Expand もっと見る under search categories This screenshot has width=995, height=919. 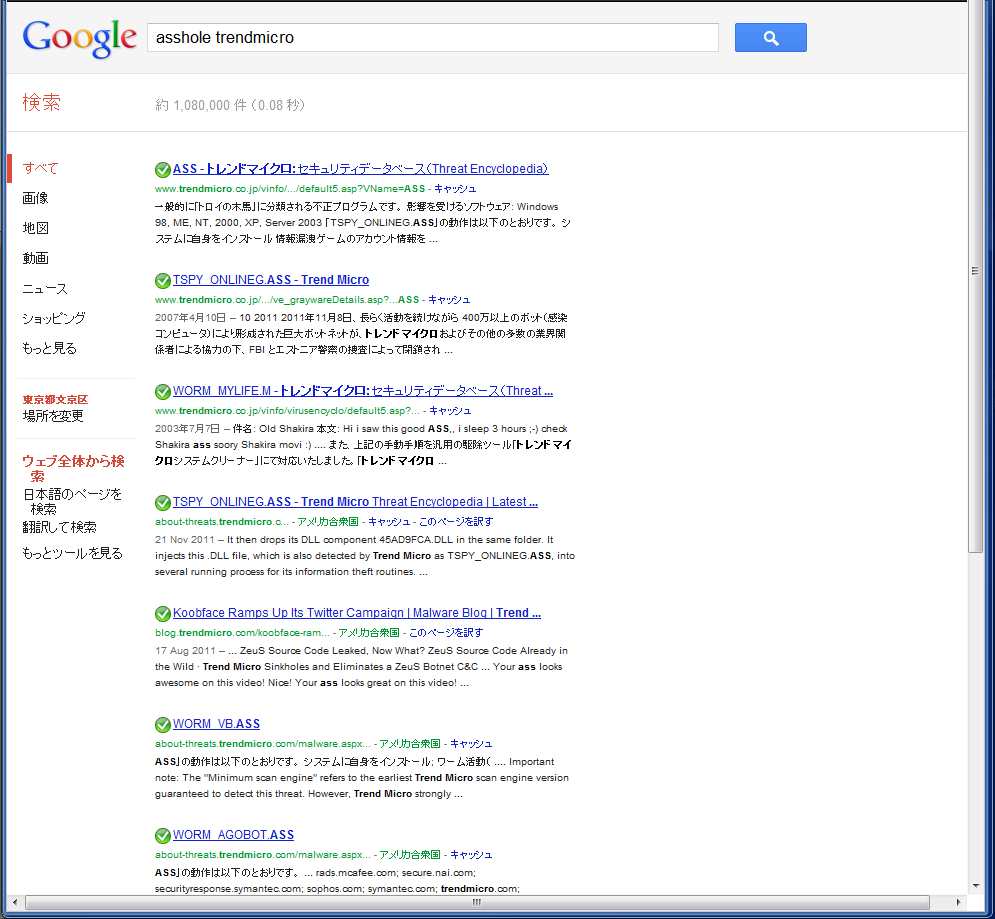coord(49,348)
